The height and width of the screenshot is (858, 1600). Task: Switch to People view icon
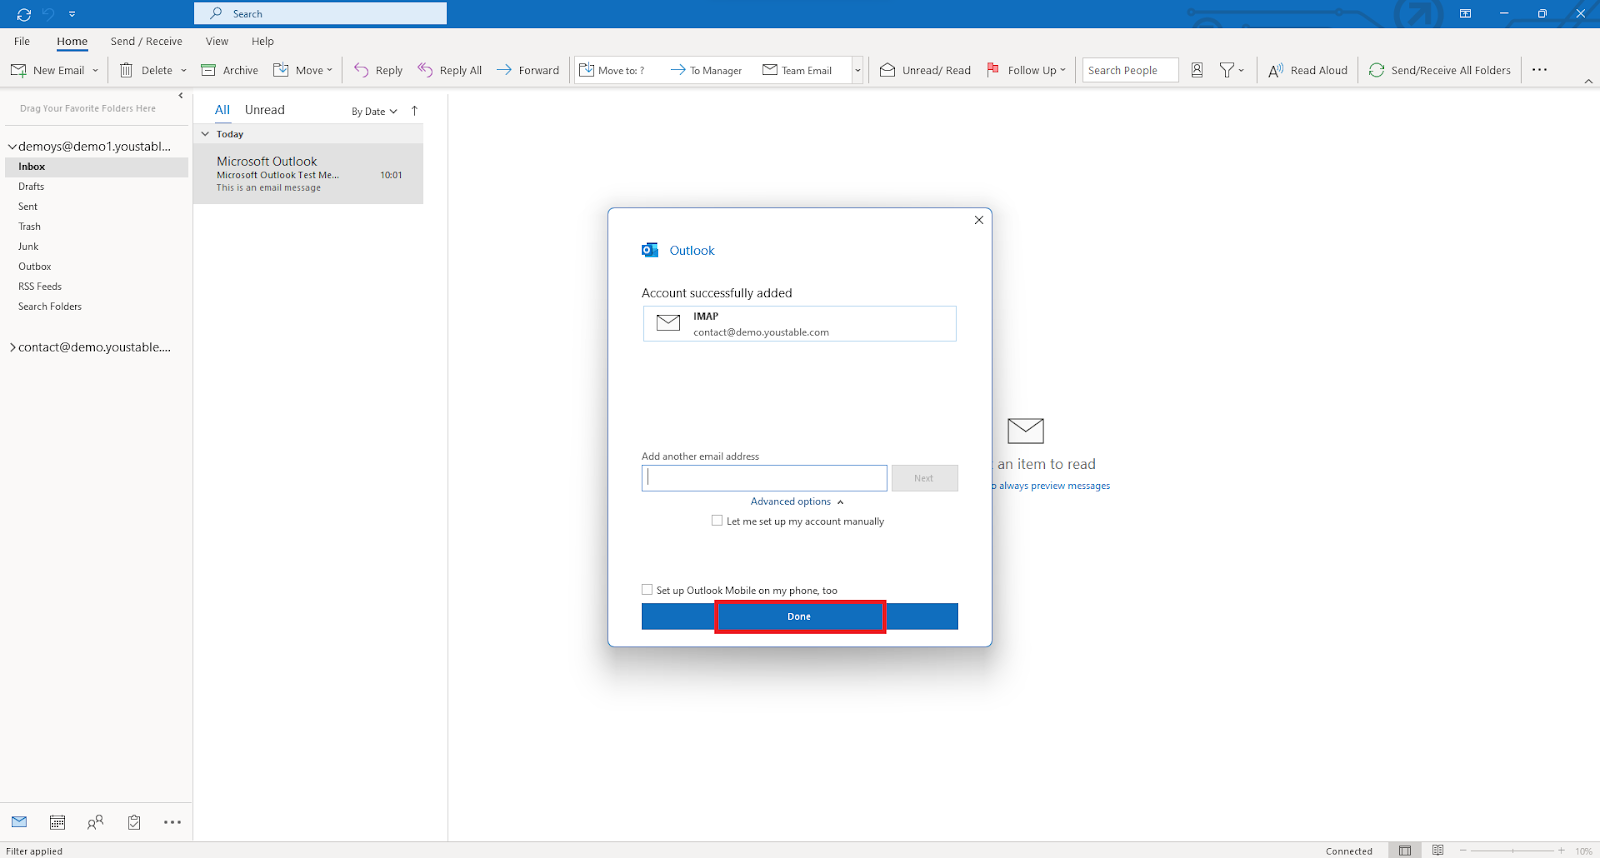point(95,822)
